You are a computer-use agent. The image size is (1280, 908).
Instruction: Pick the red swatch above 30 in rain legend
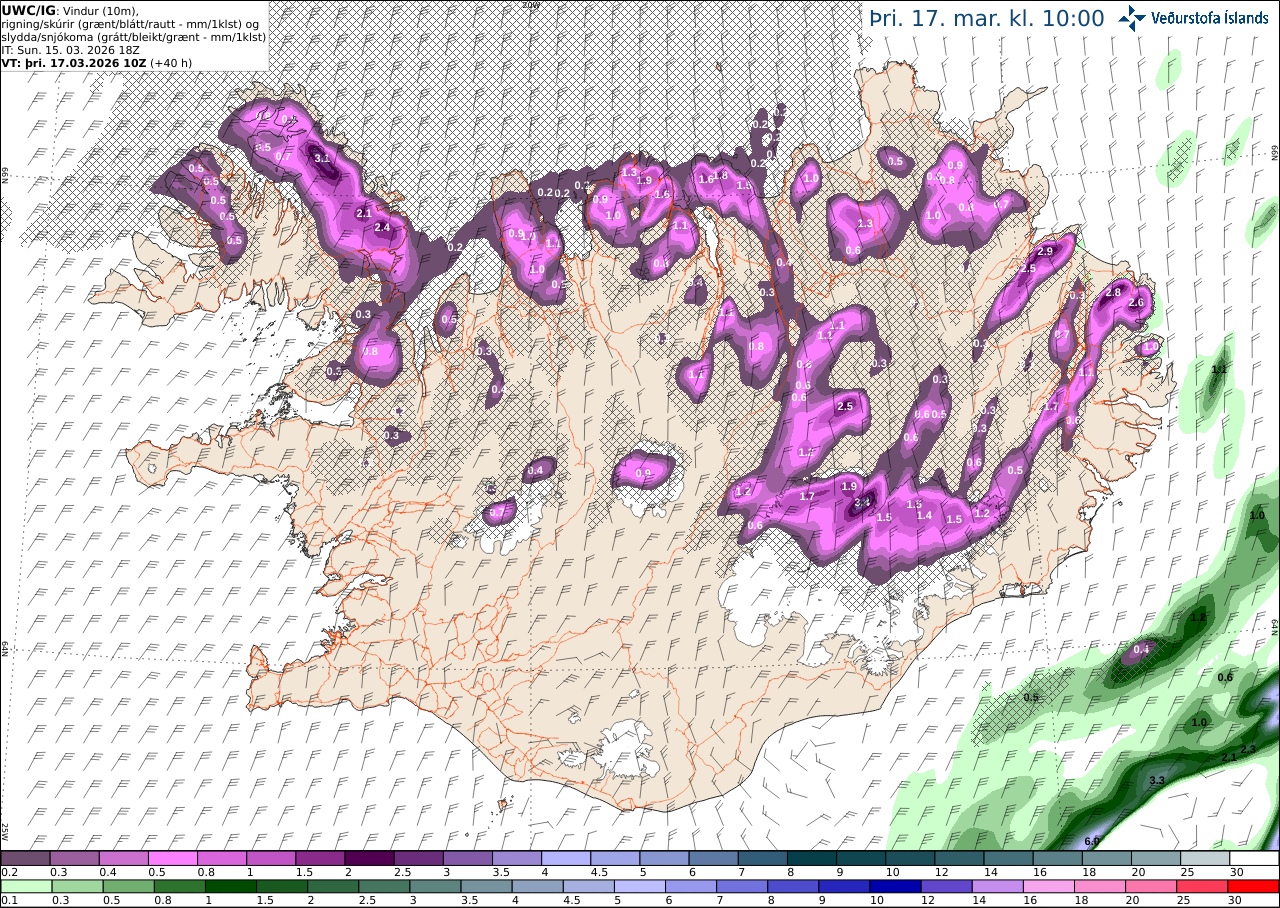(1254, 886)
